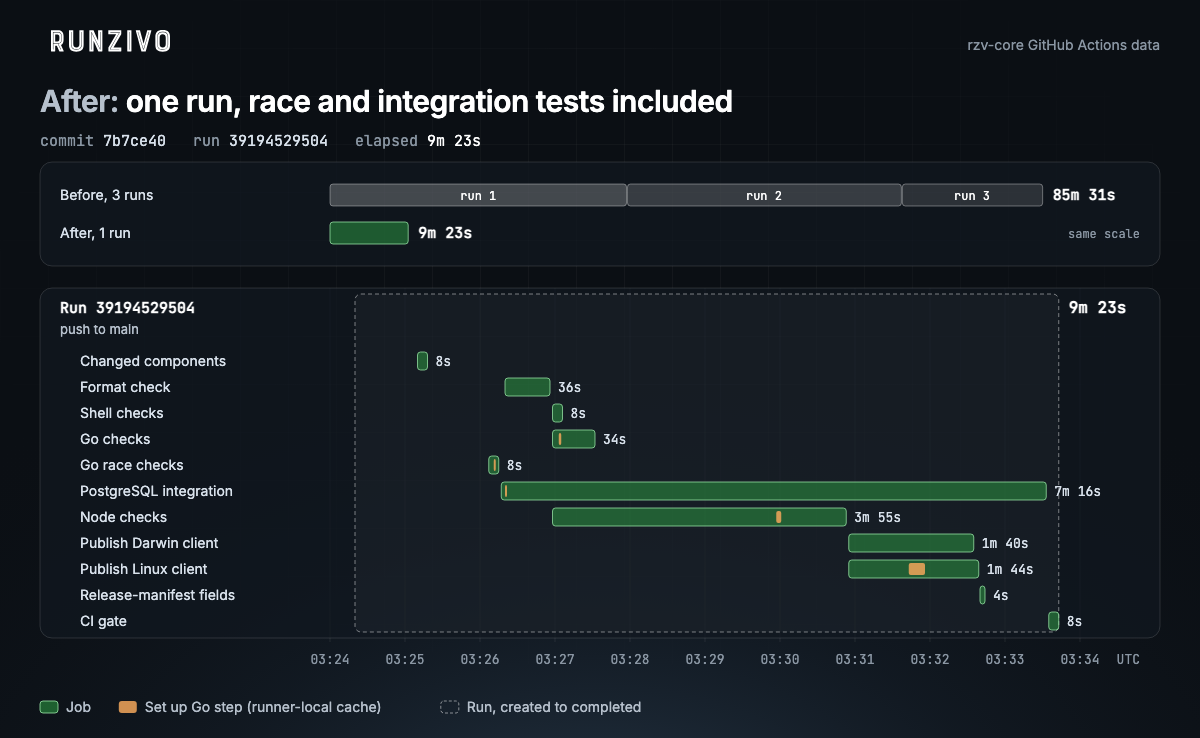Click the Node checks job bar

coord(699,517)
